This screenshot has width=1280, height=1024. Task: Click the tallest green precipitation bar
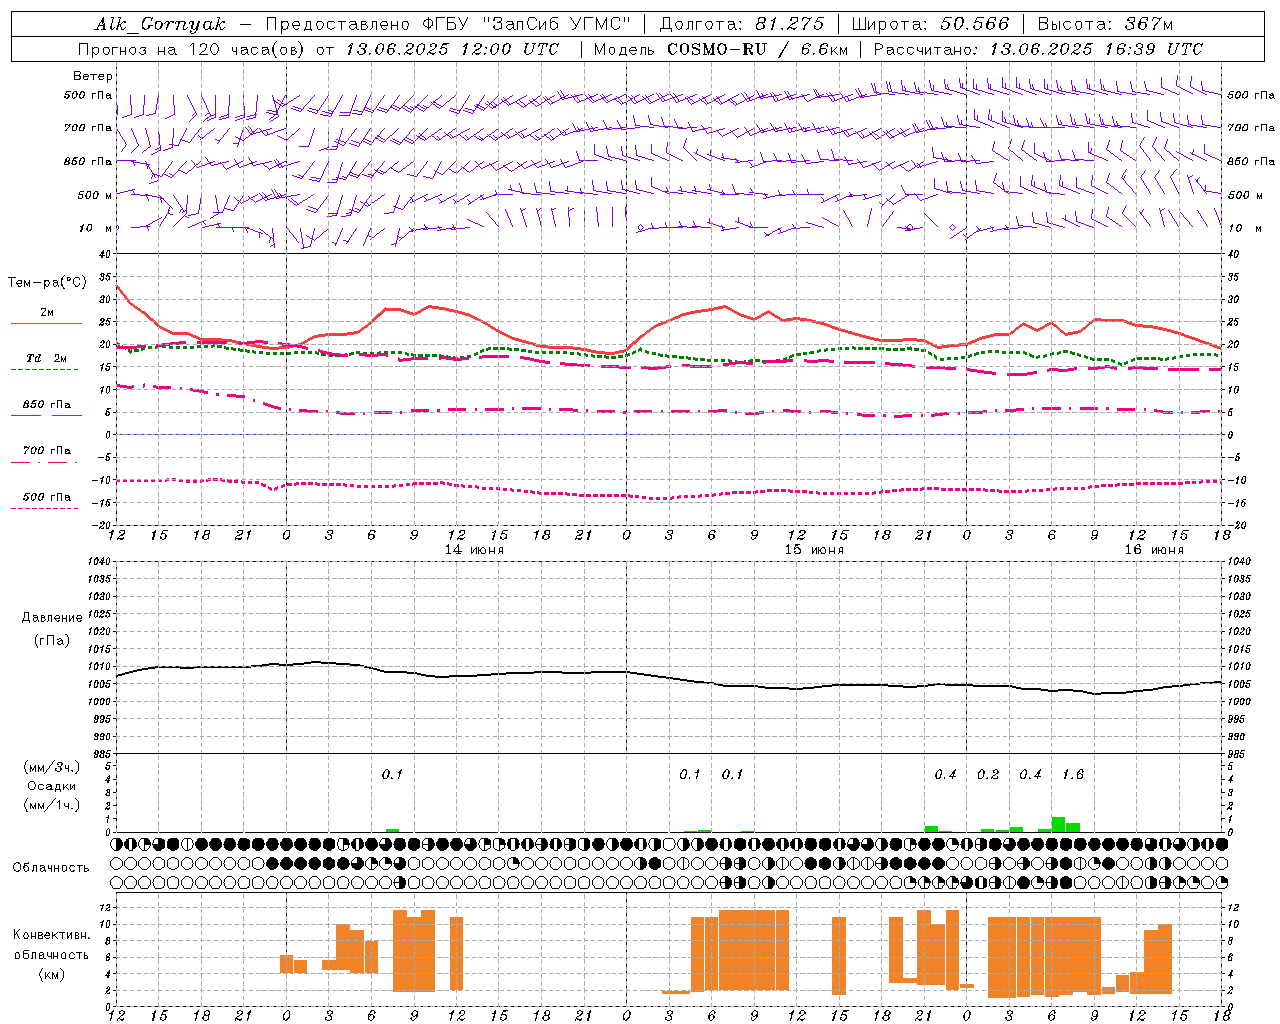coord(1058,825)
